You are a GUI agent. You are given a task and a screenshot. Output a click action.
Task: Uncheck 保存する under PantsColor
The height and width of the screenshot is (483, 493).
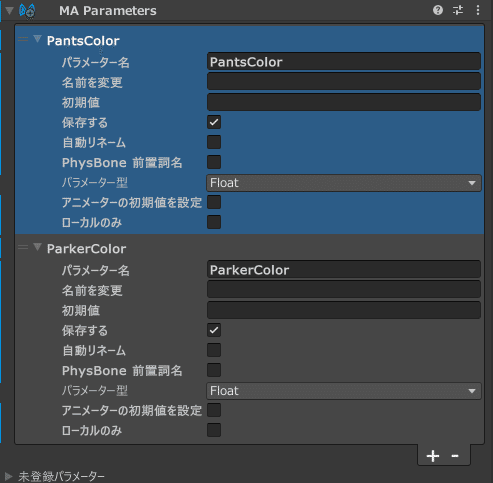tap(214, 122)
